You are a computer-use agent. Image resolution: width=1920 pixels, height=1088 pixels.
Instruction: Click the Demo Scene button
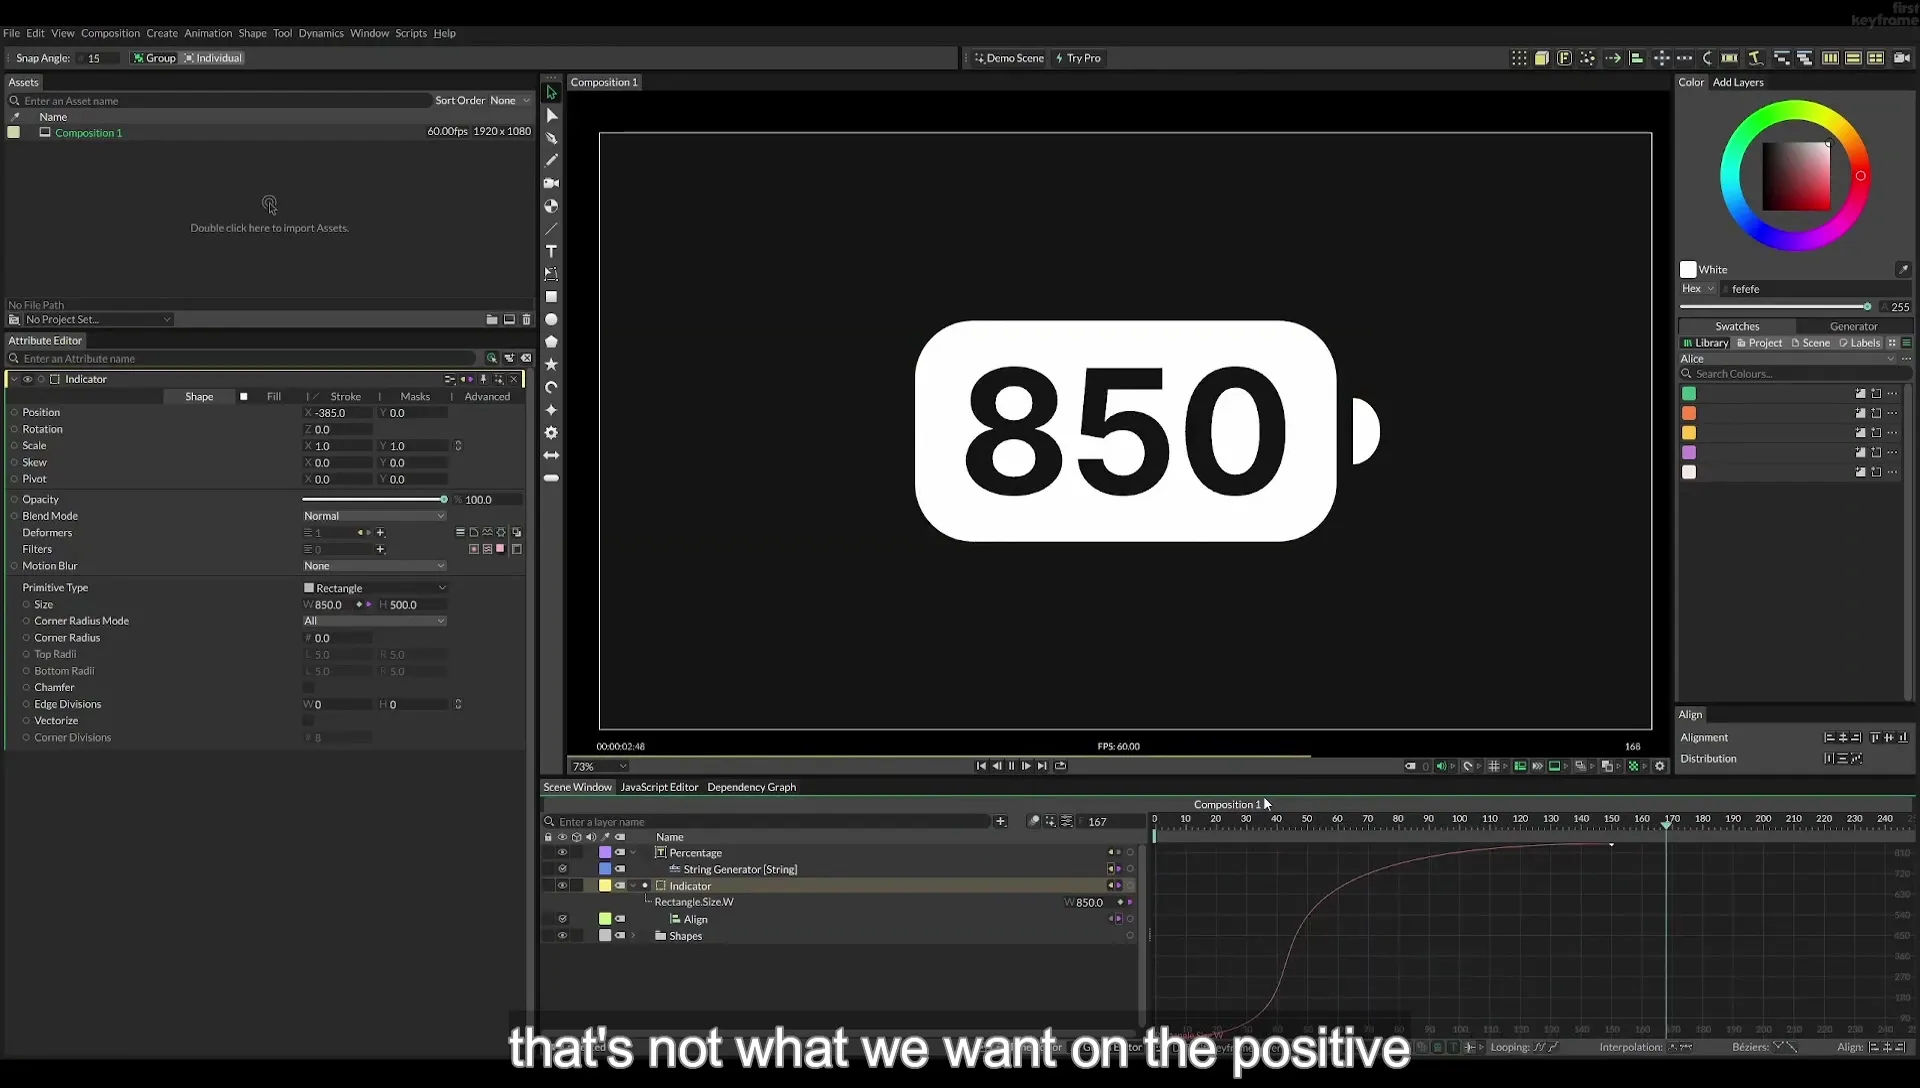1009,58
